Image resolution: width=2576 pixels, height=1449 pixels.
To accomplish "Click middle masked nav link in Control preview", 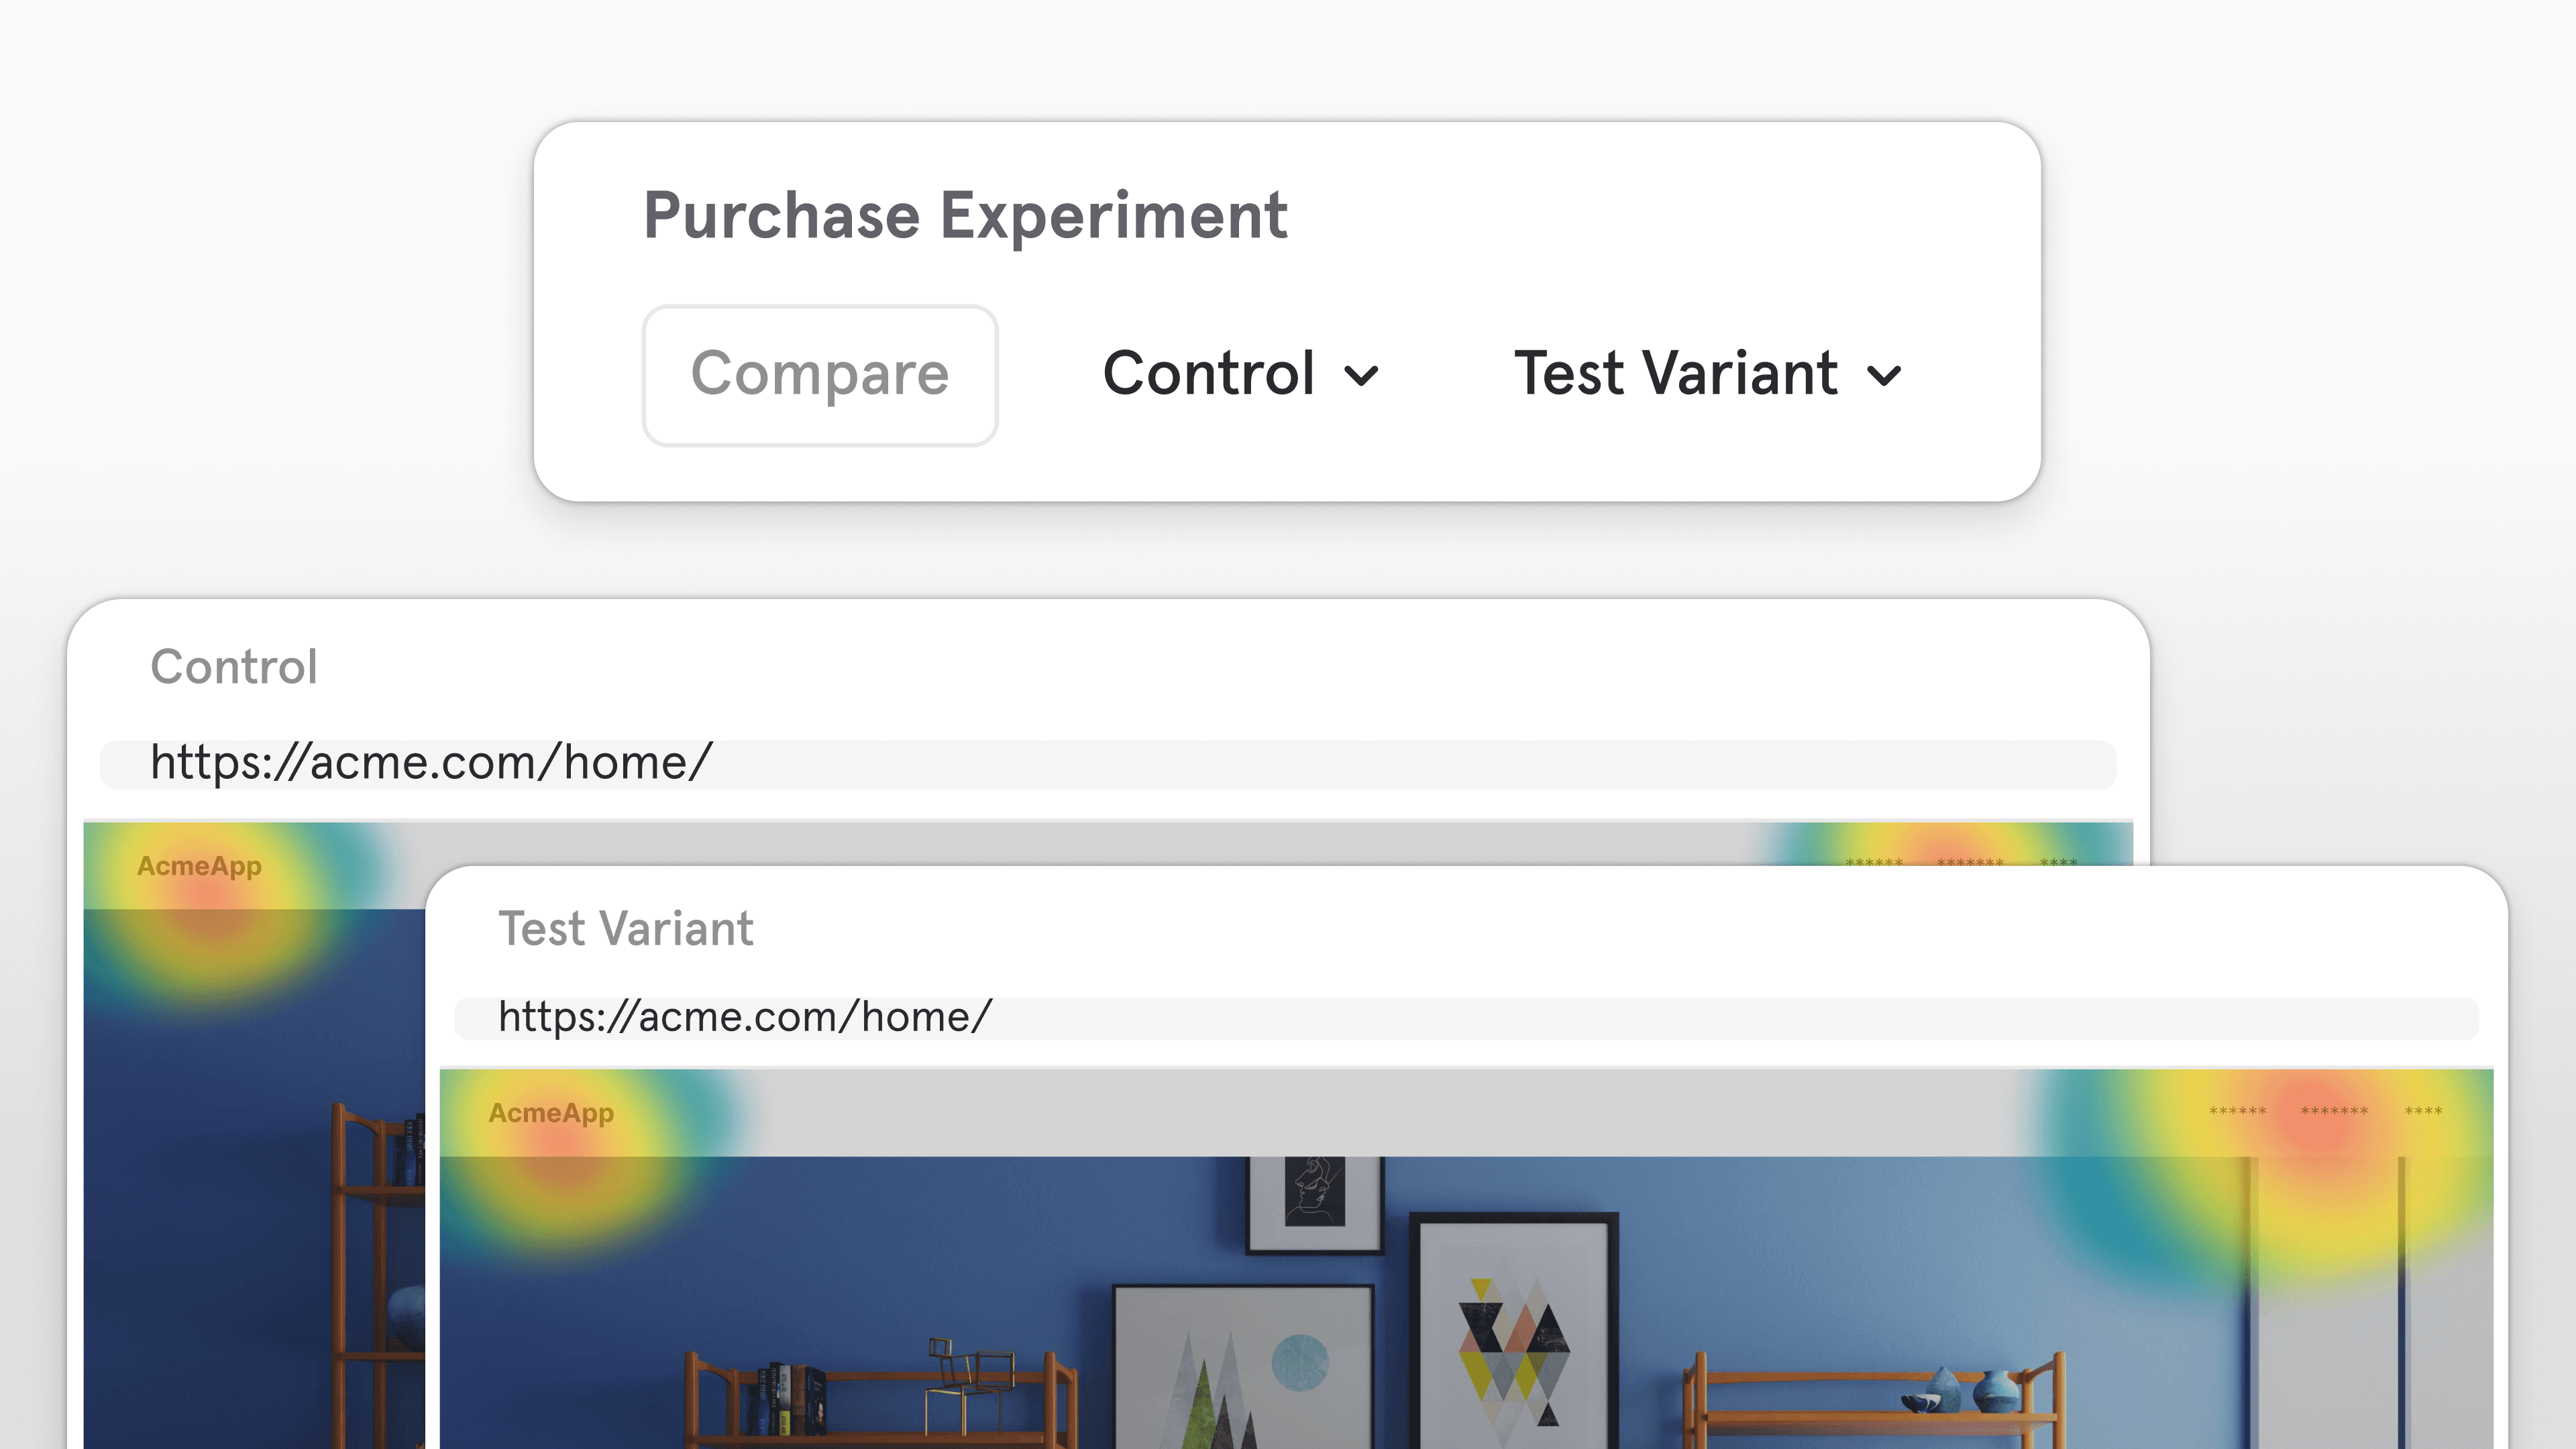I will pos(1969,861).
